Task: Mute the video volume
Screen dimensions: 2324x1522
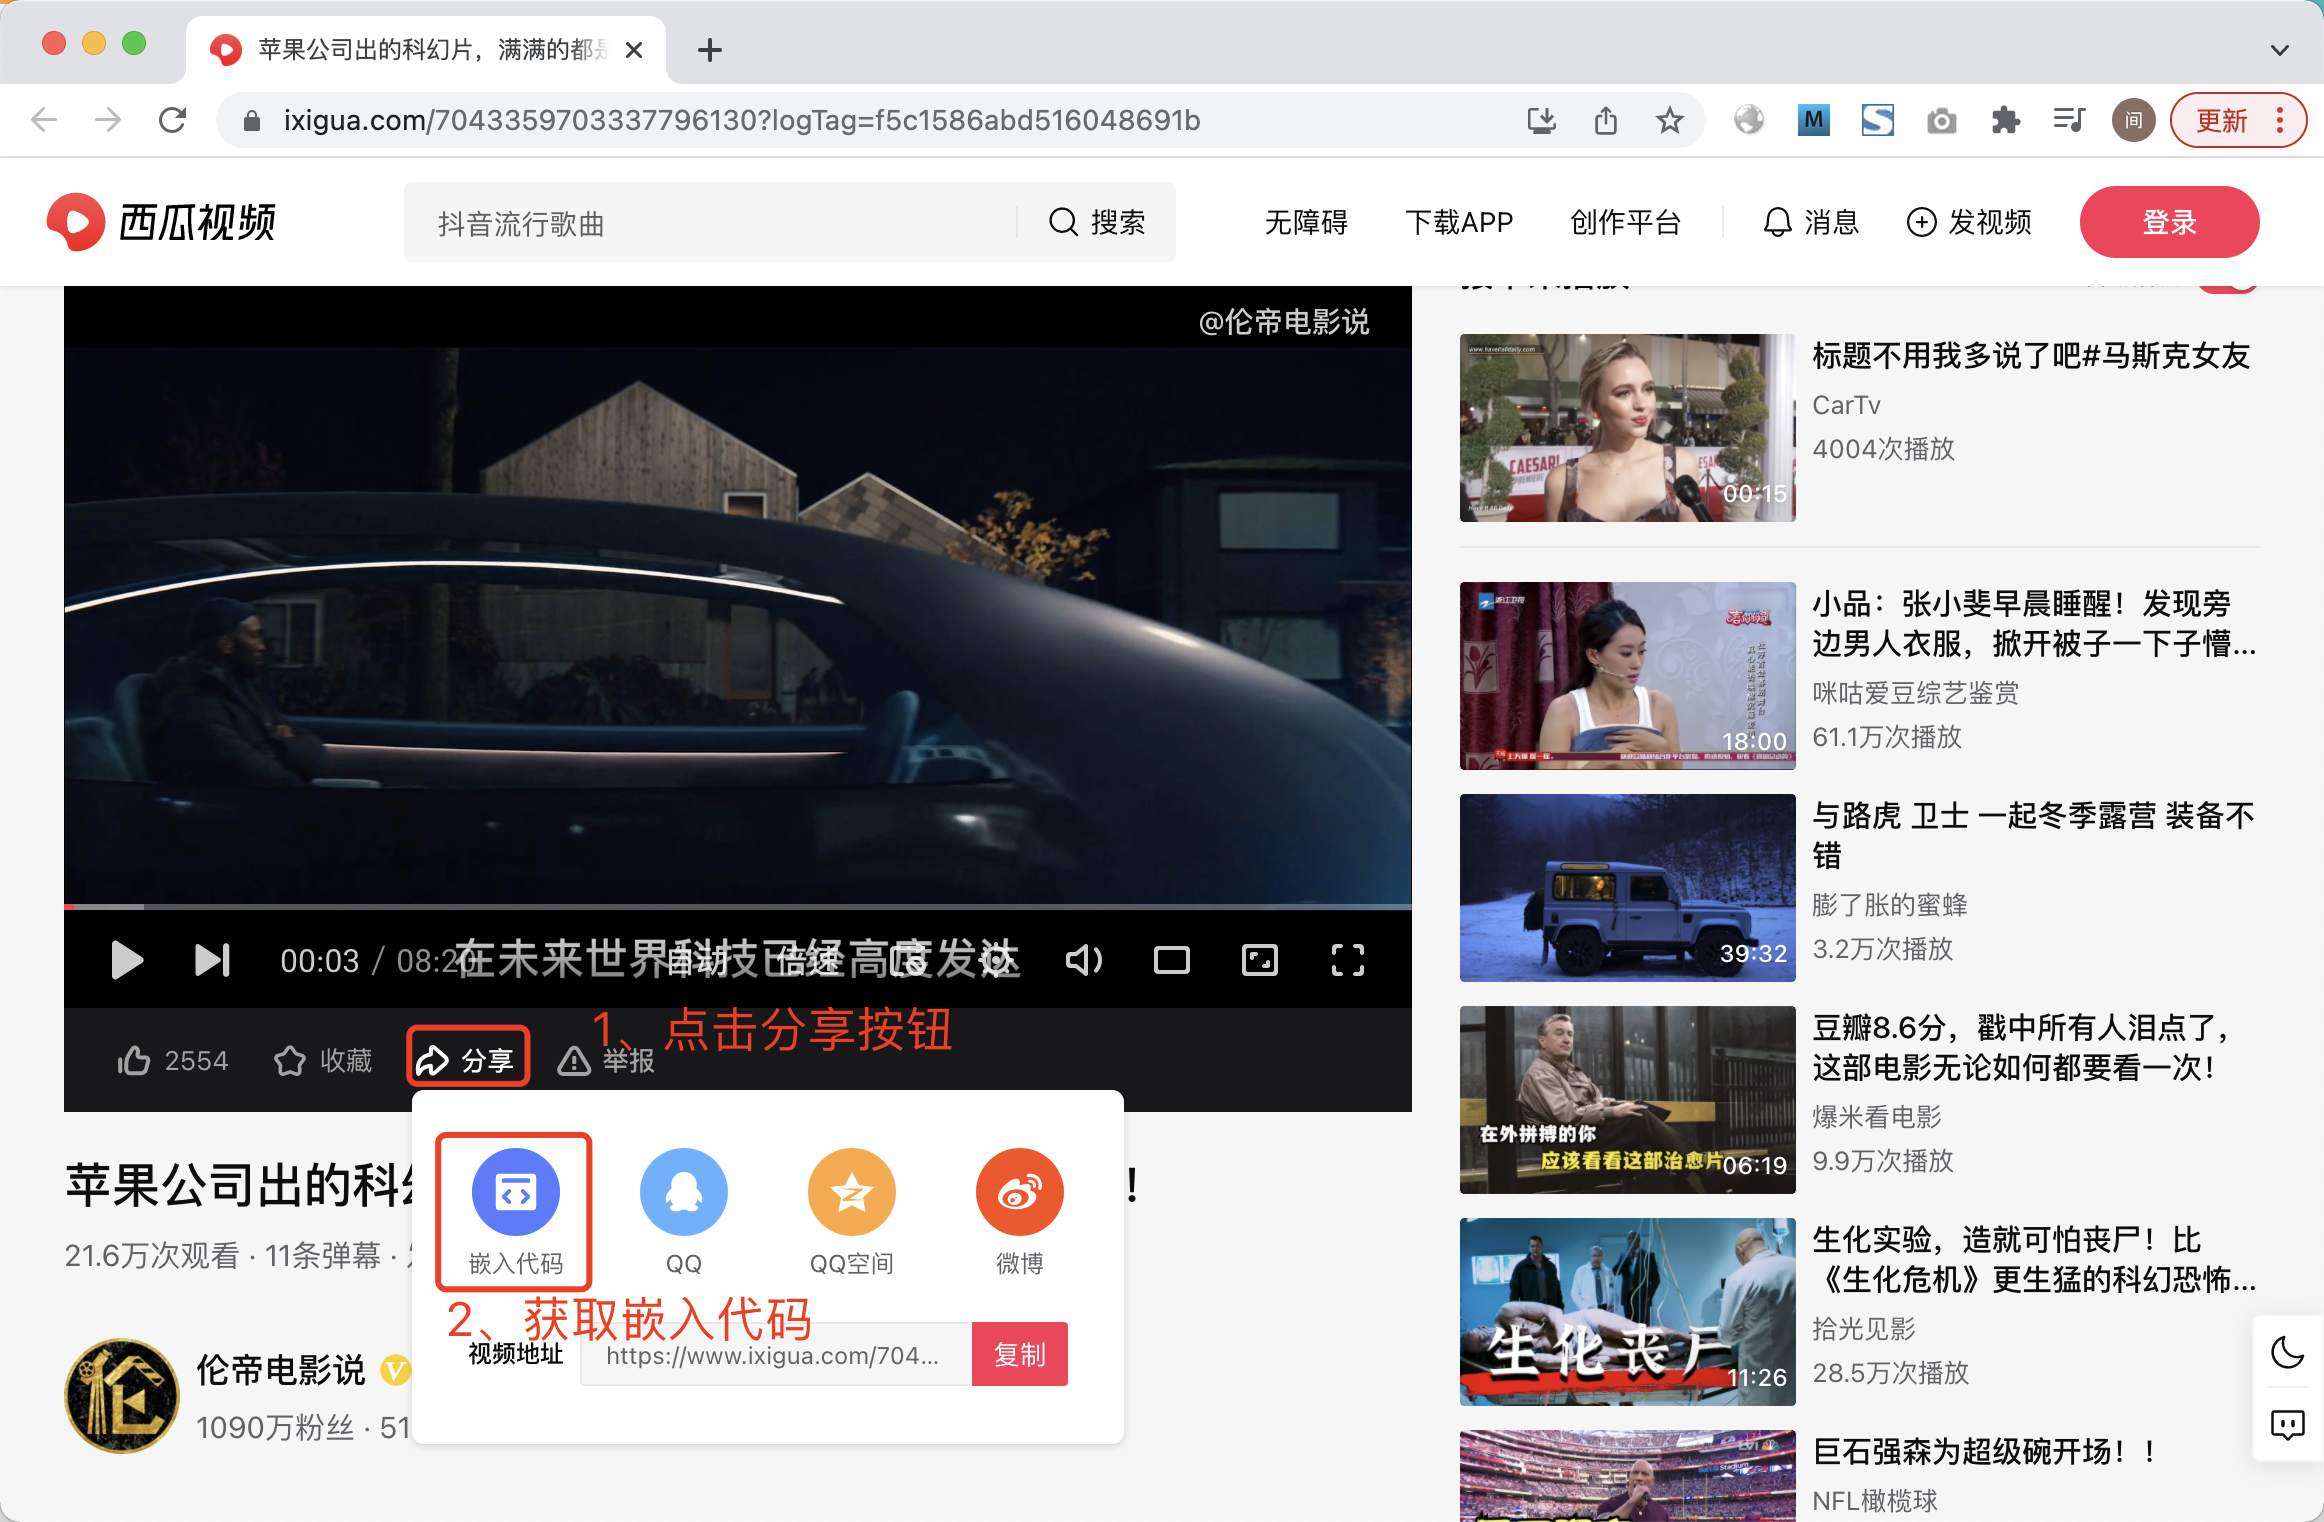Action: pos(1083,960)
